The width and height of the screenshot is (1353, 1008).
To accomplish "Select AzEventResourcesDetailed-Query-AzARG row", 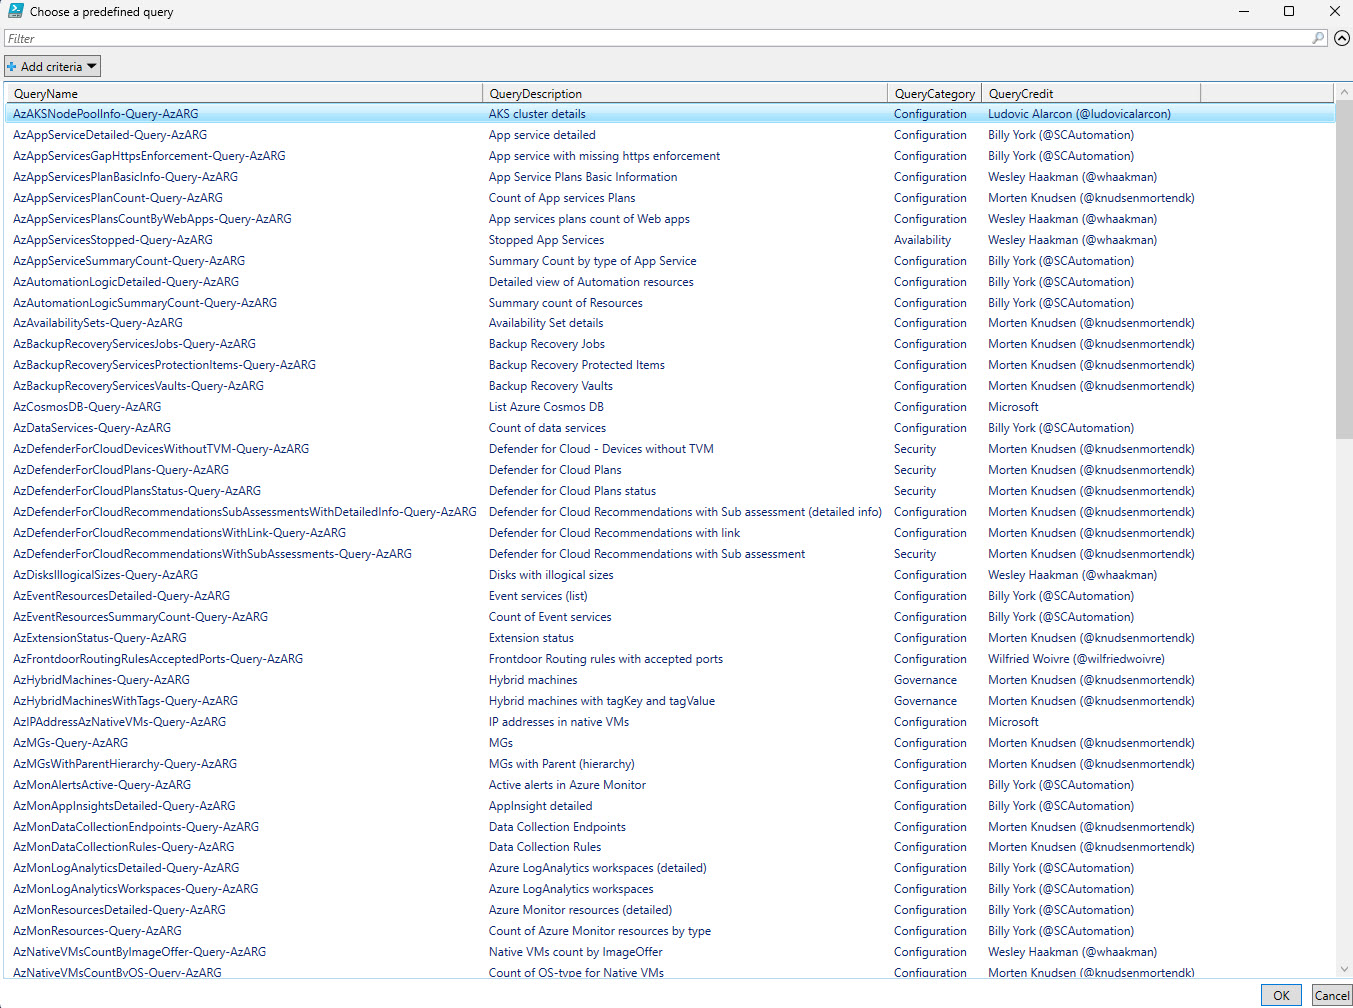I will [670, 596].
